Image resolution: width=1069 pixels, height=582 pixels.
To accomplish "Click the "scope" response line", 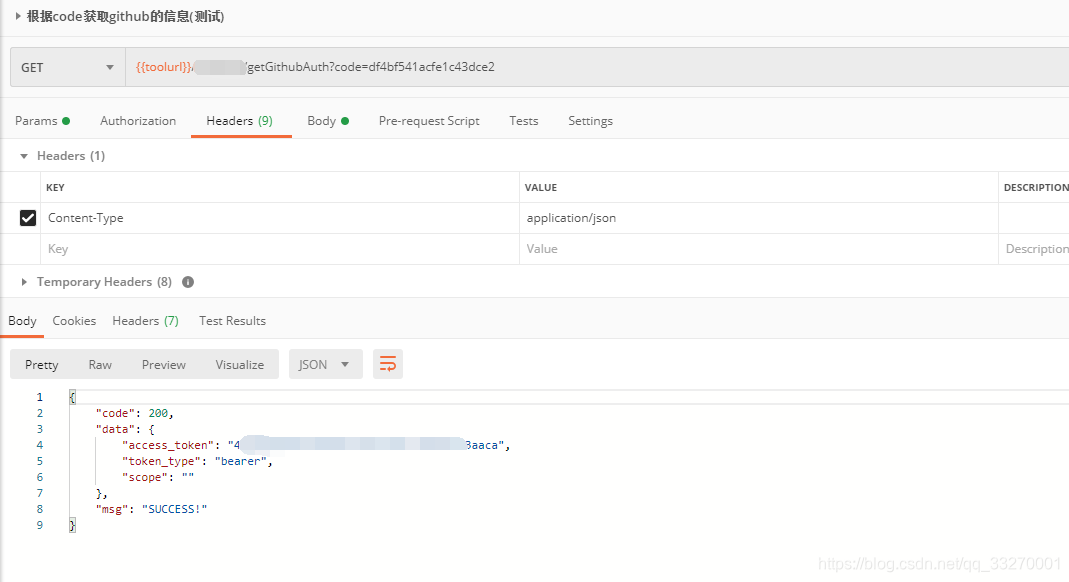I will [158, 477].
